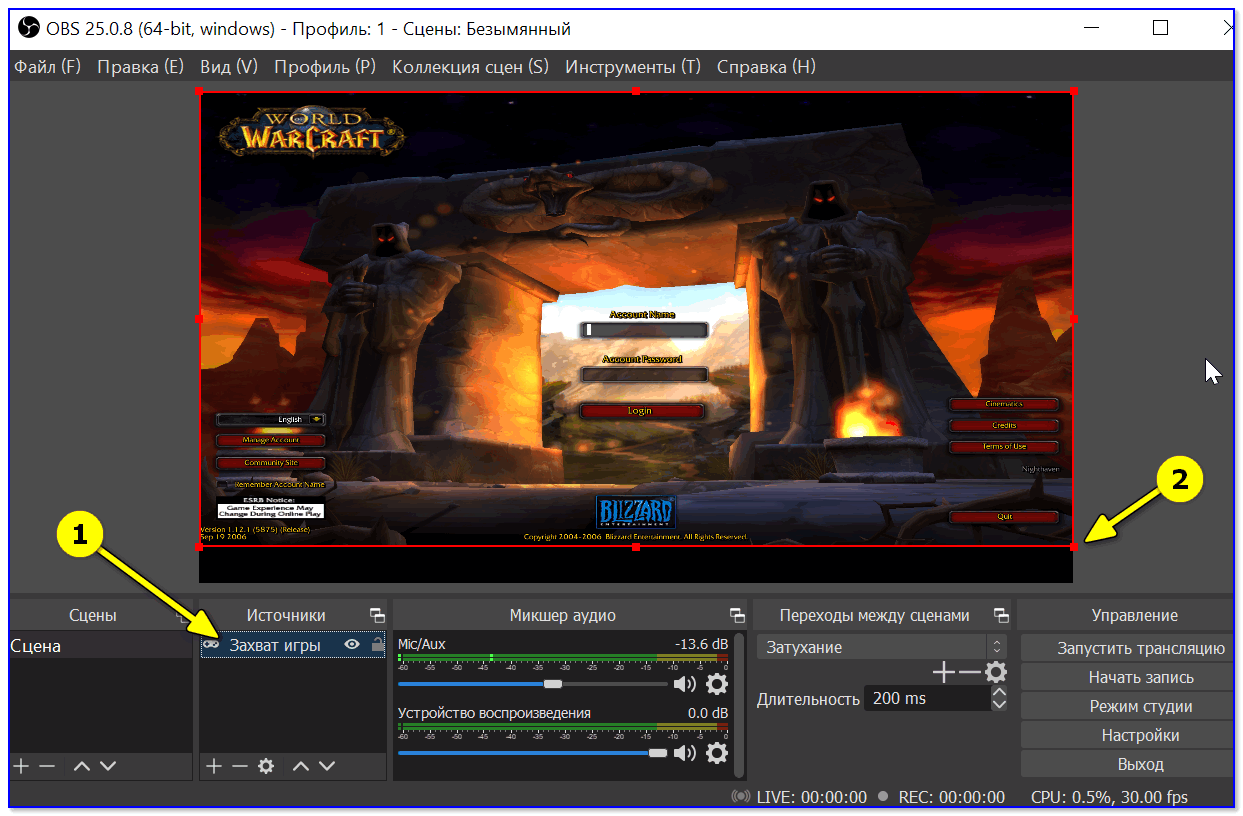Open the Профиль (P) menu
The height and width of the screenshot is (816, 1243).
point(325,67)
